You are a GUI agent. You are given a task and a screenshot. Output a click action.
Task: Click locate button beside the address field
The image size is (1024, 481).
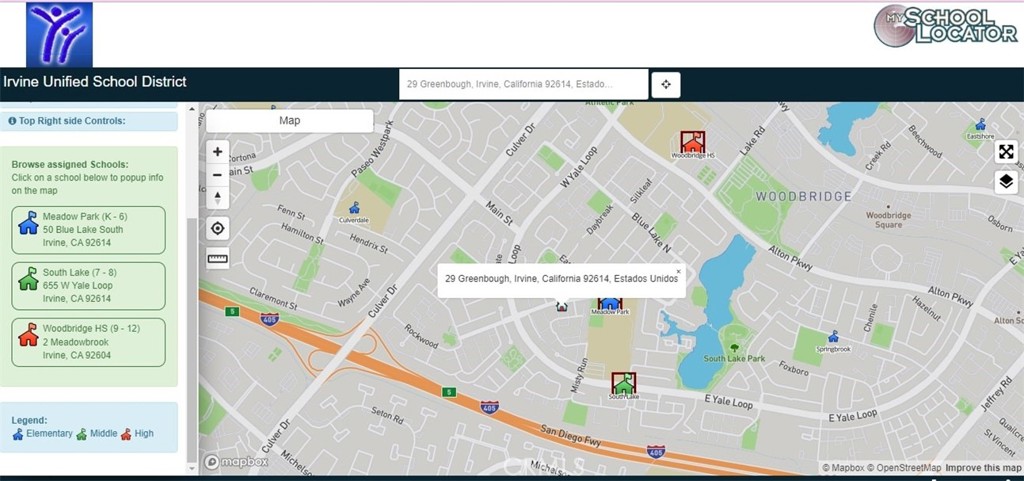pos(666,85)
